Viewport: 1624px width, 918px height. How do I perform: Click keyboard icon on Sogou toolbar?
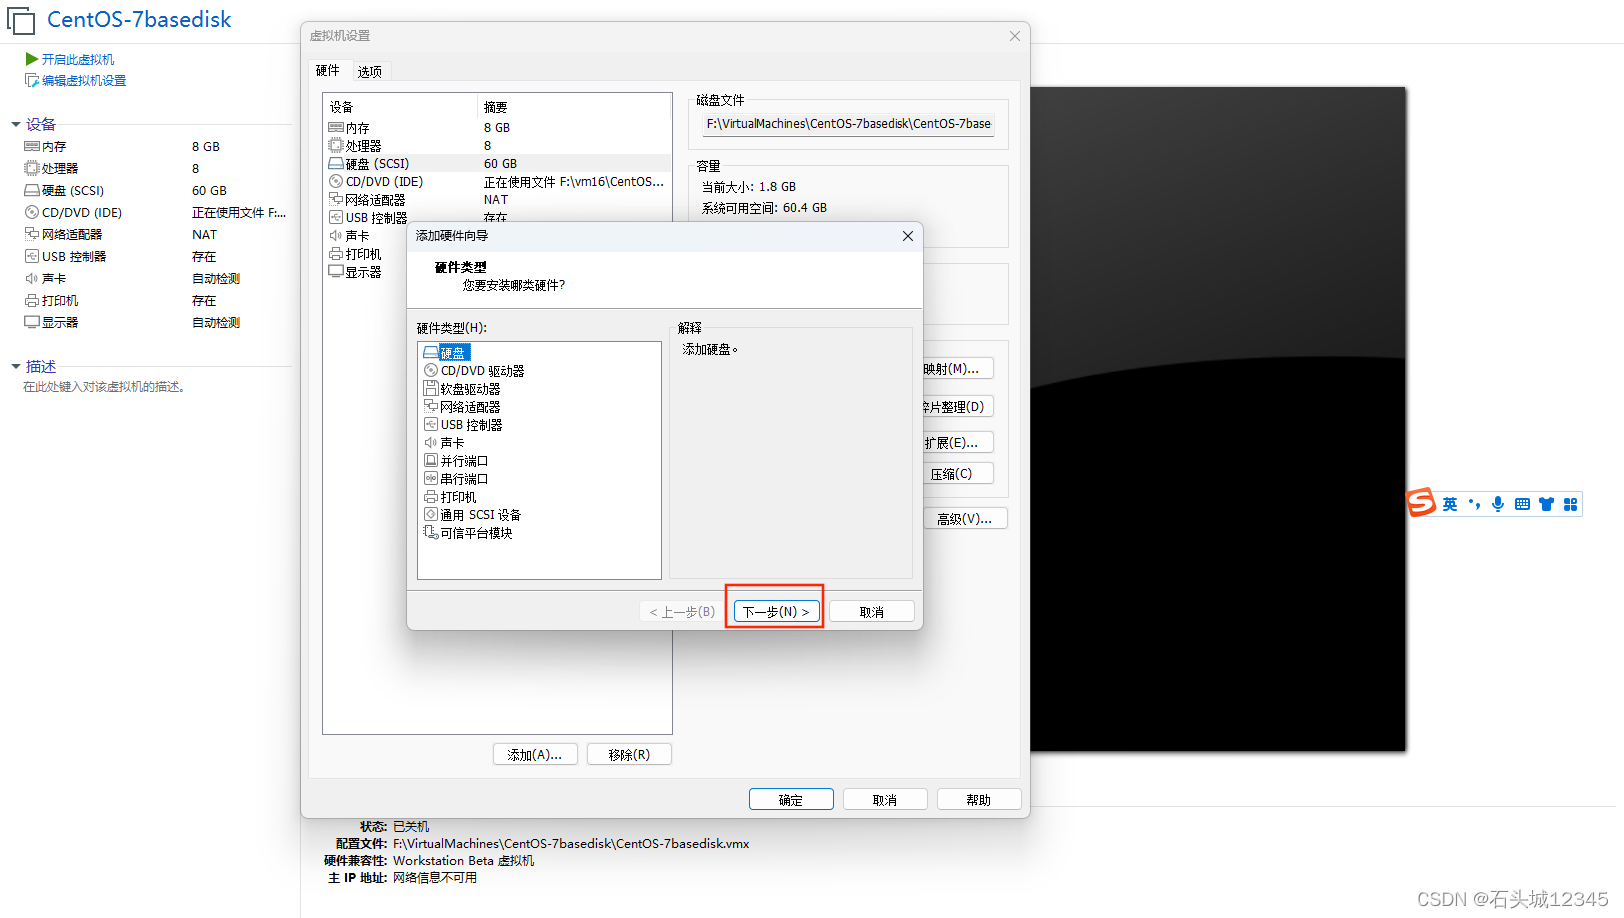(x=1522, y=504)
